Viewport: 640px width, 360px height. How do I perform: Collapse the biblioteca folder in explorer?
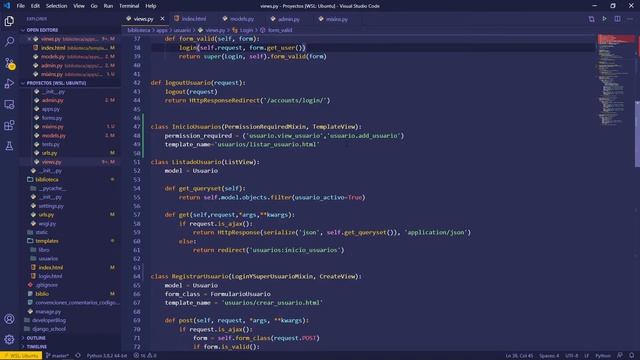point(46,180)
